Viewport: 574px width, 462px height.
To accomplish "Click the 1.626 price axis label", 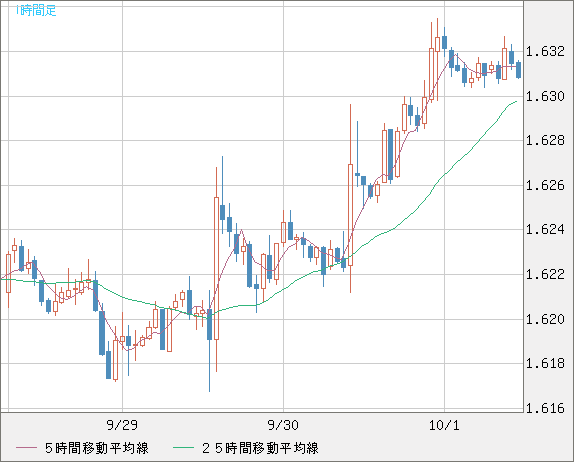I will click(545, 186).
